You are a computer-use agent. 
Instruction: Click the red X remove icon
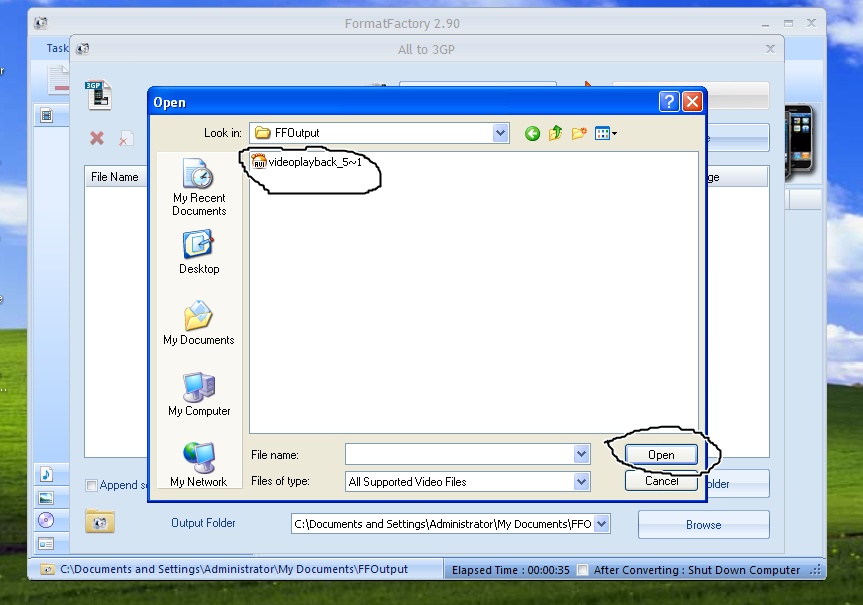click(97, 138)
